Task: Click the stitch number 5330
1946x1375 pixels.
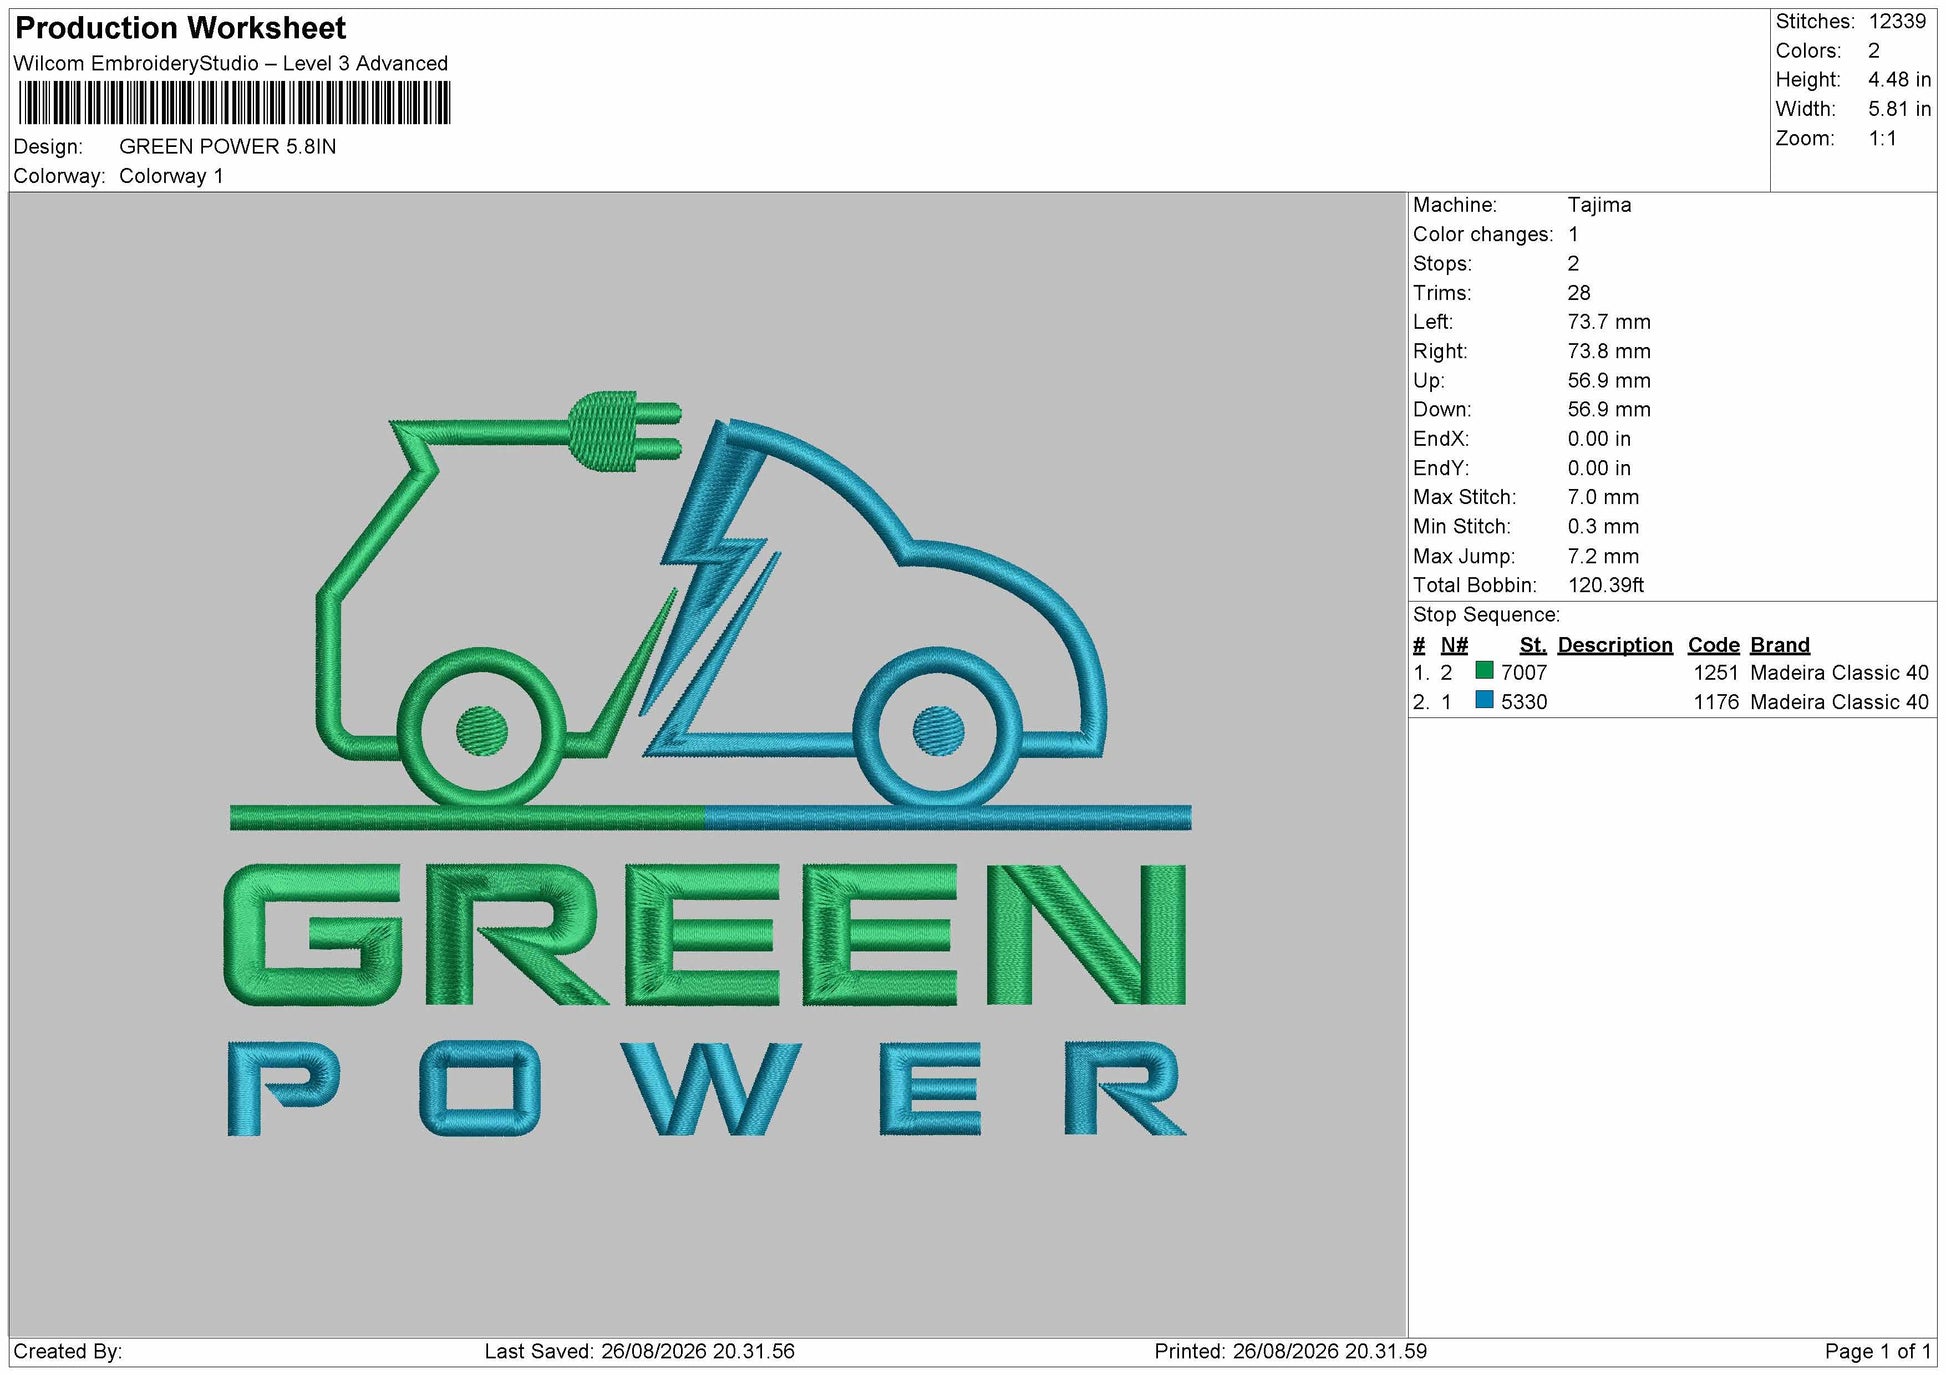Action: click(1524, 702)
